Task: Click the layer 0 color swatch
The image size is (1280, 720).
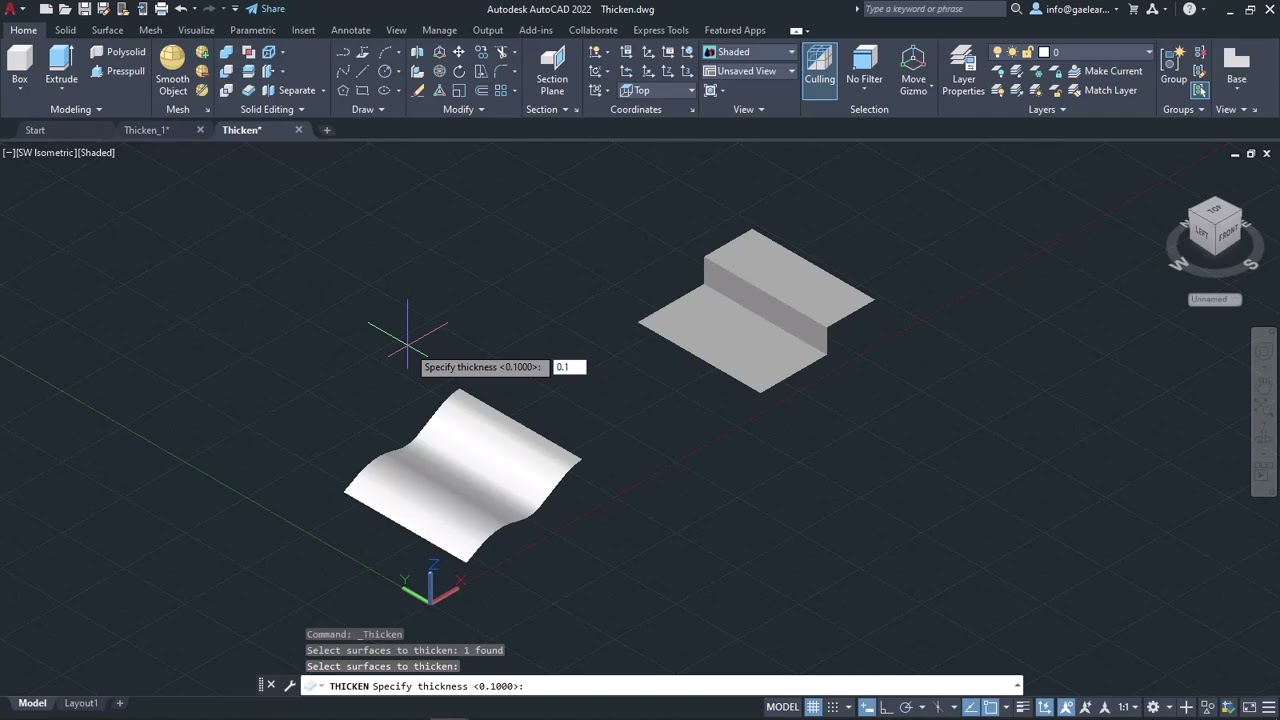Action: point(1044,52)
